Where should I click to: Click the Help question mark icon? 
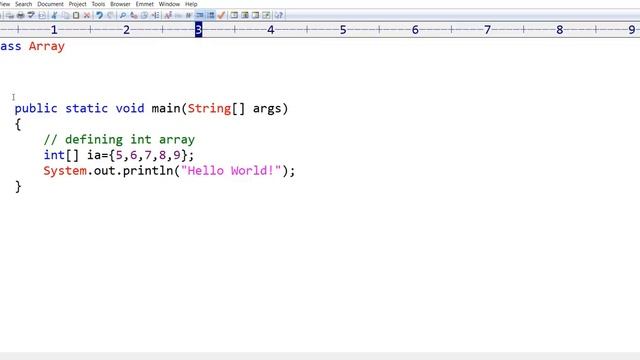click(x=278, y=16)
